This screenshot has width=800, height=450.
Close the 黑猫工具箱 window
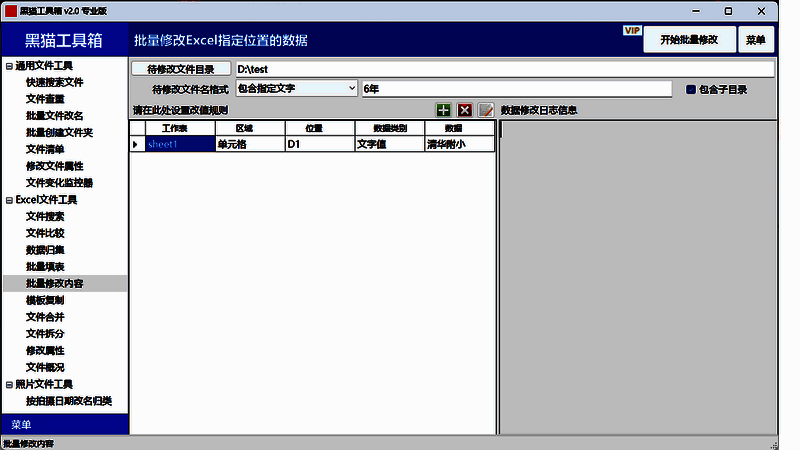coord(761,11)
